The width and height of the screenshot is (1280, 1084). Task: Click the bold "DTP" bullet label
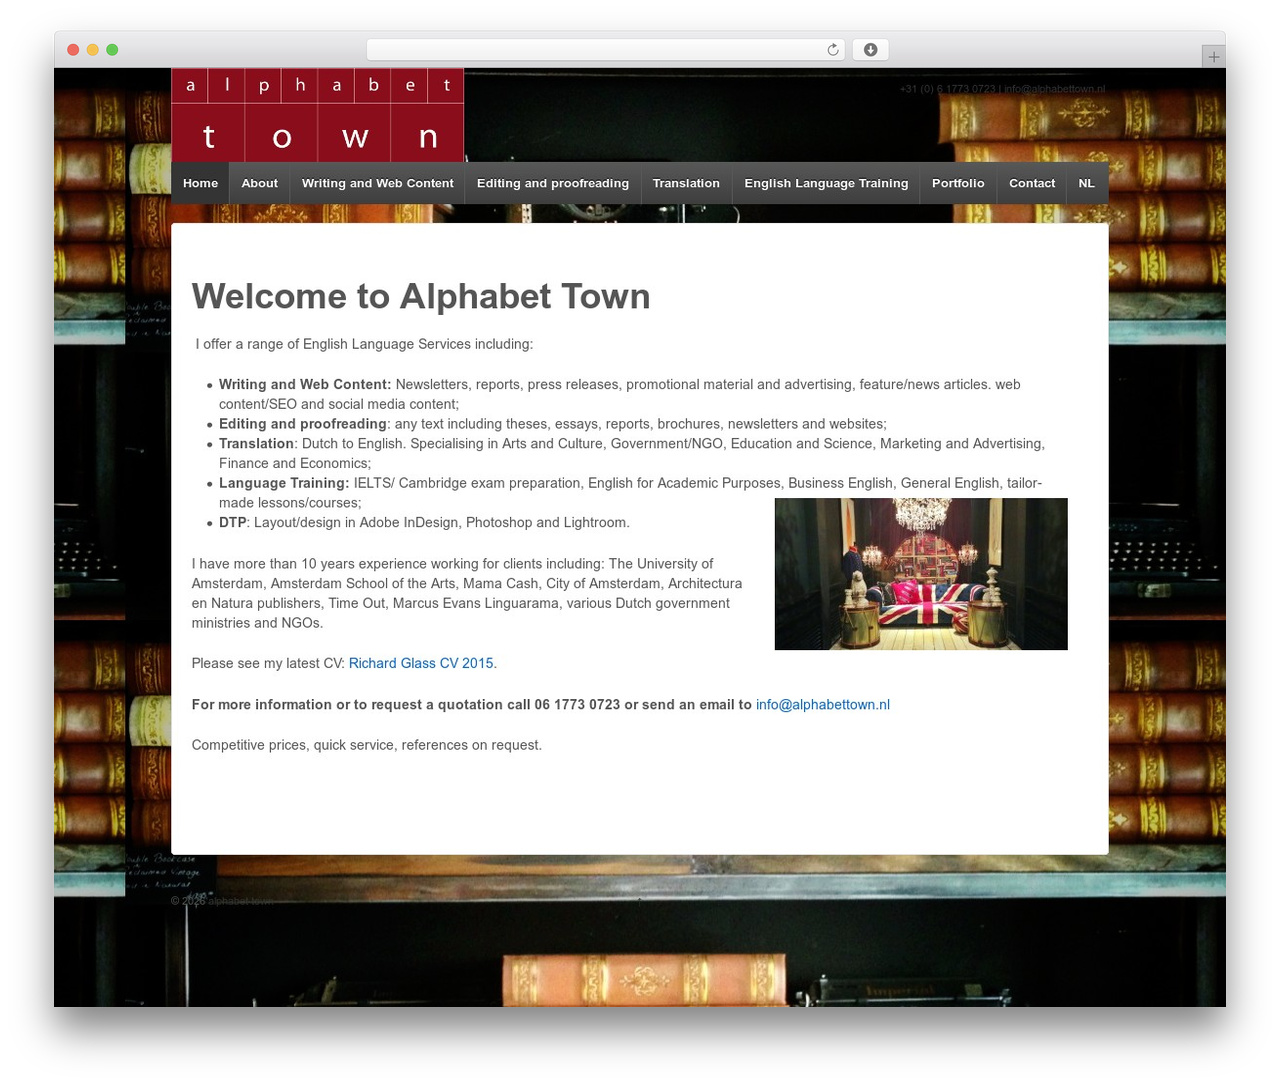[x=233, y=523]
